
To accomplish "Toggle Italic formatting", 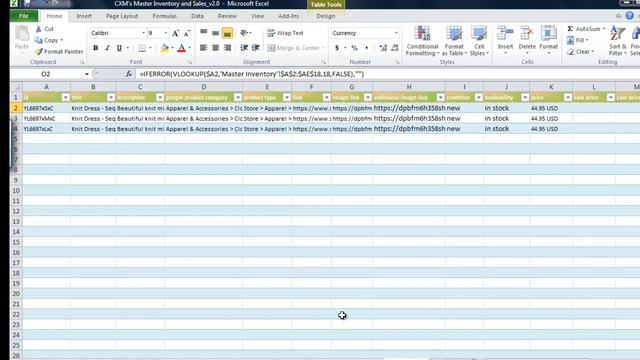I will 107,48.
